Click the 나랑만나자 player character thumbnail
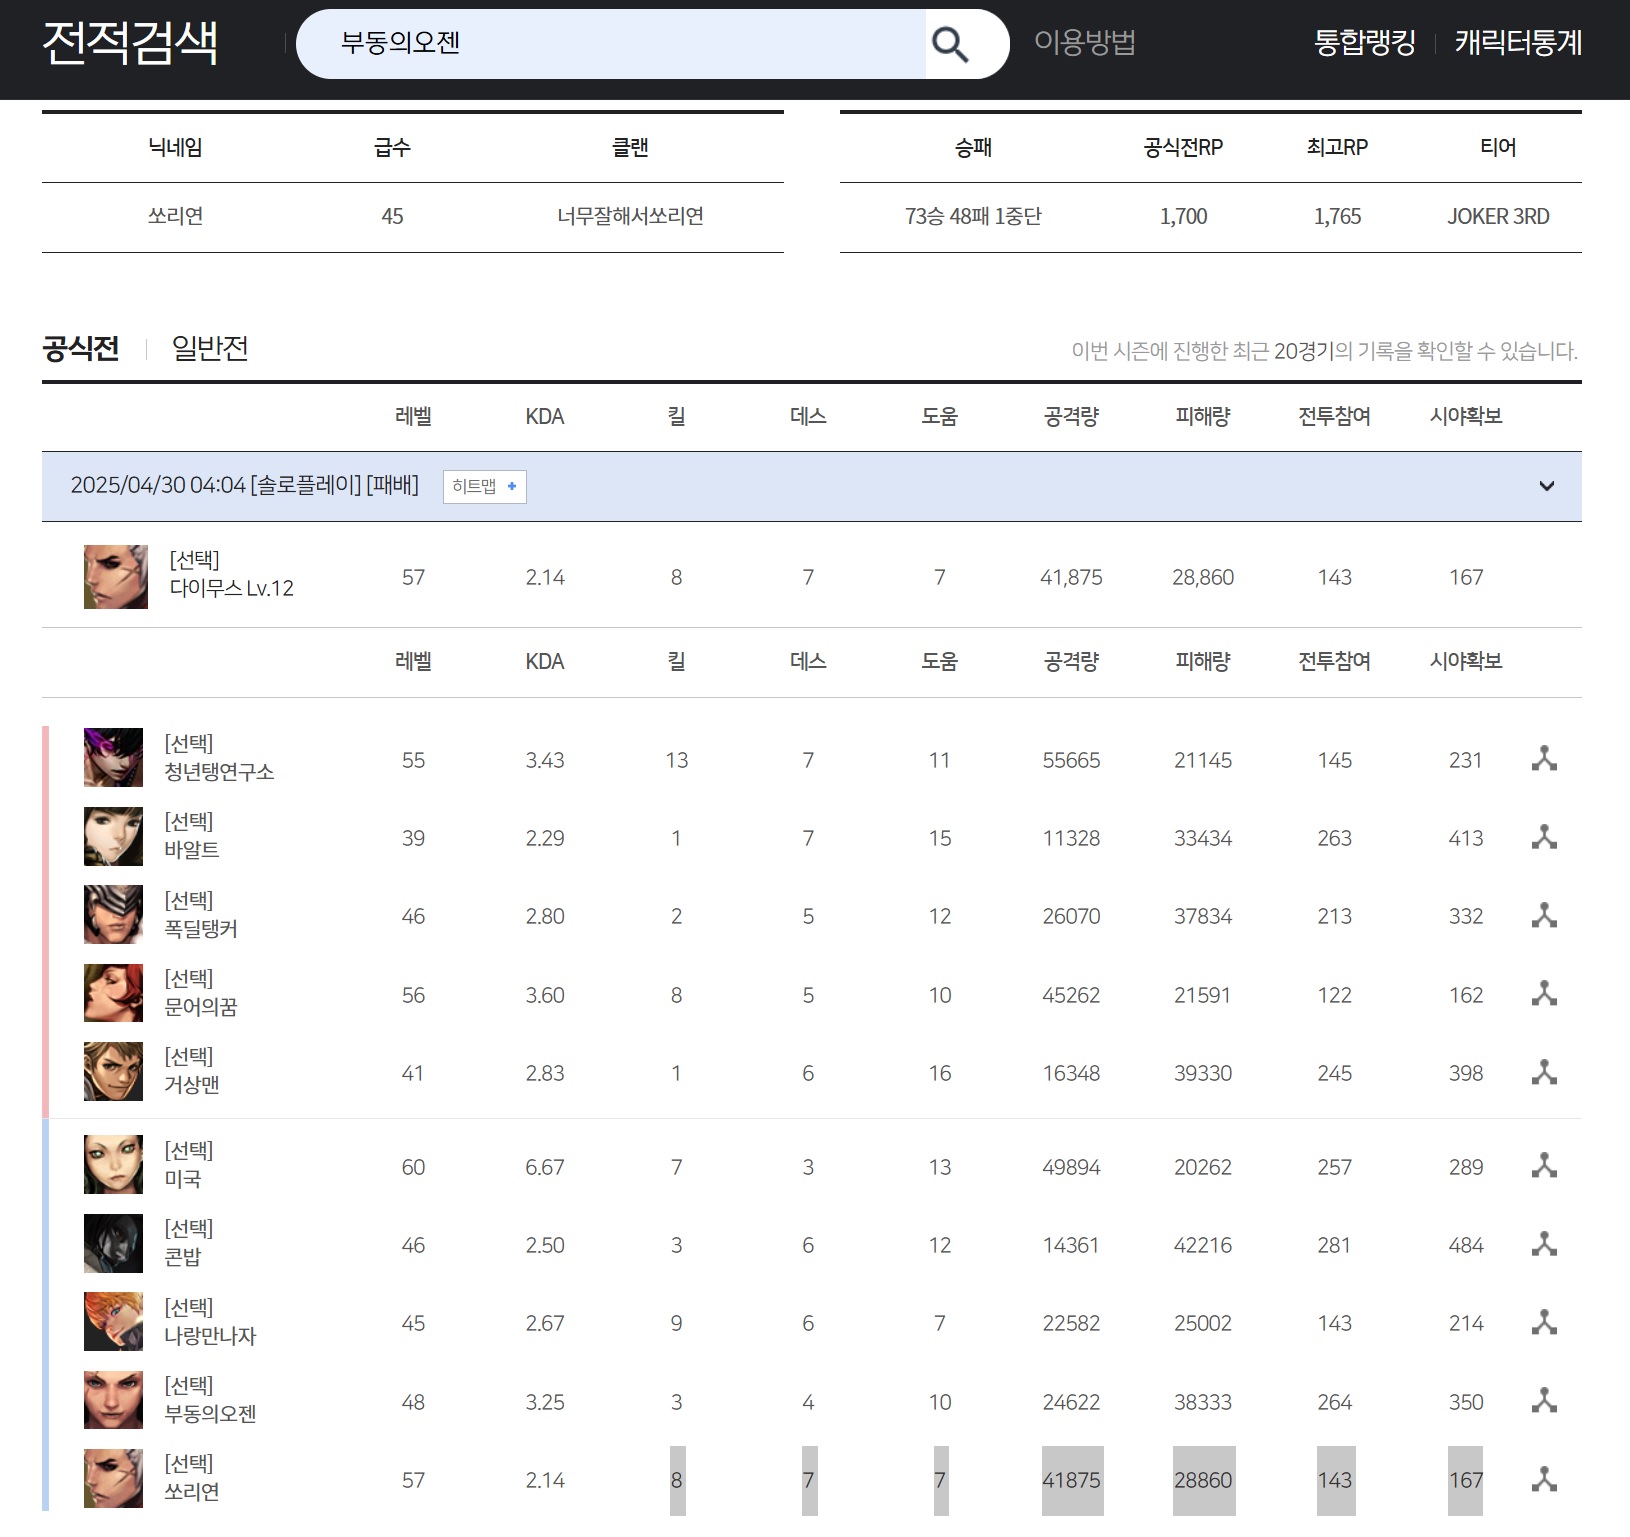This screenshot has height=1537, width=1630. pos(114,1322)
